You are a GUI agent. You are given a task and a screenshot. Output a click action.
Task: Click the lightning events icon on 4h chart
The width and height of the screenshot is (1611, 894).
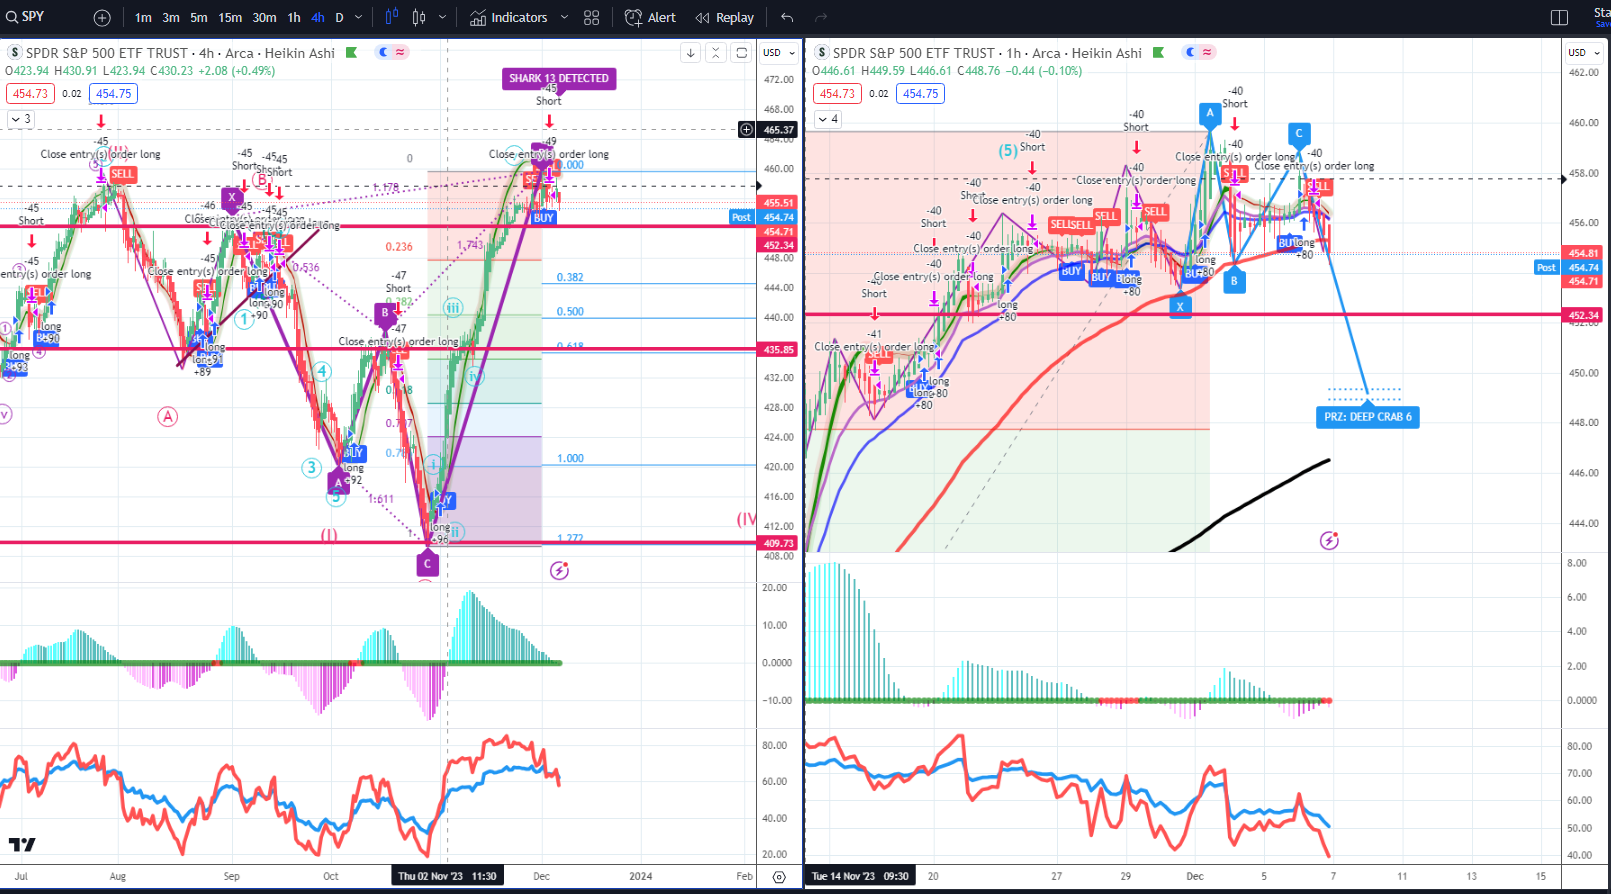560,571
